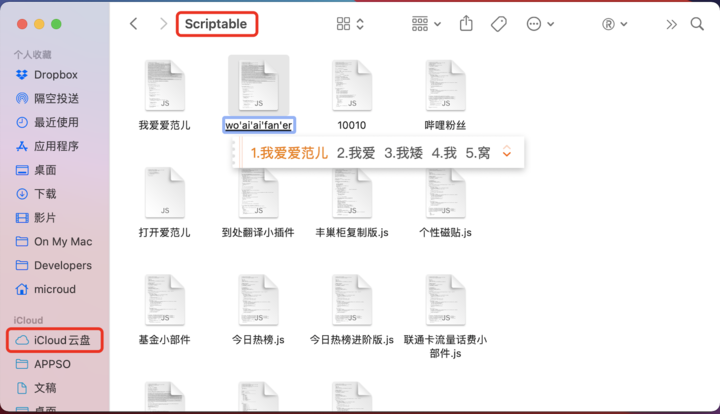Open APPSO folder in the sidebar
The image size is (720, 414).
tap(43, 364)
